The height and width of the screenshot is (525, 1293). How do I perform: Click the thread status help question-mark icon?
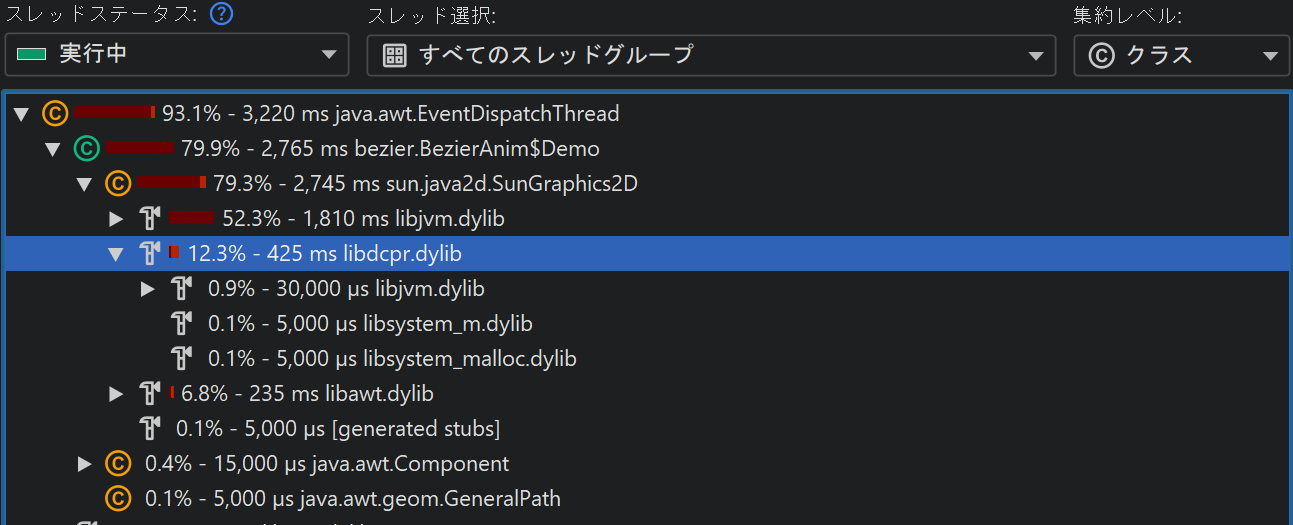tap(221, 15)
